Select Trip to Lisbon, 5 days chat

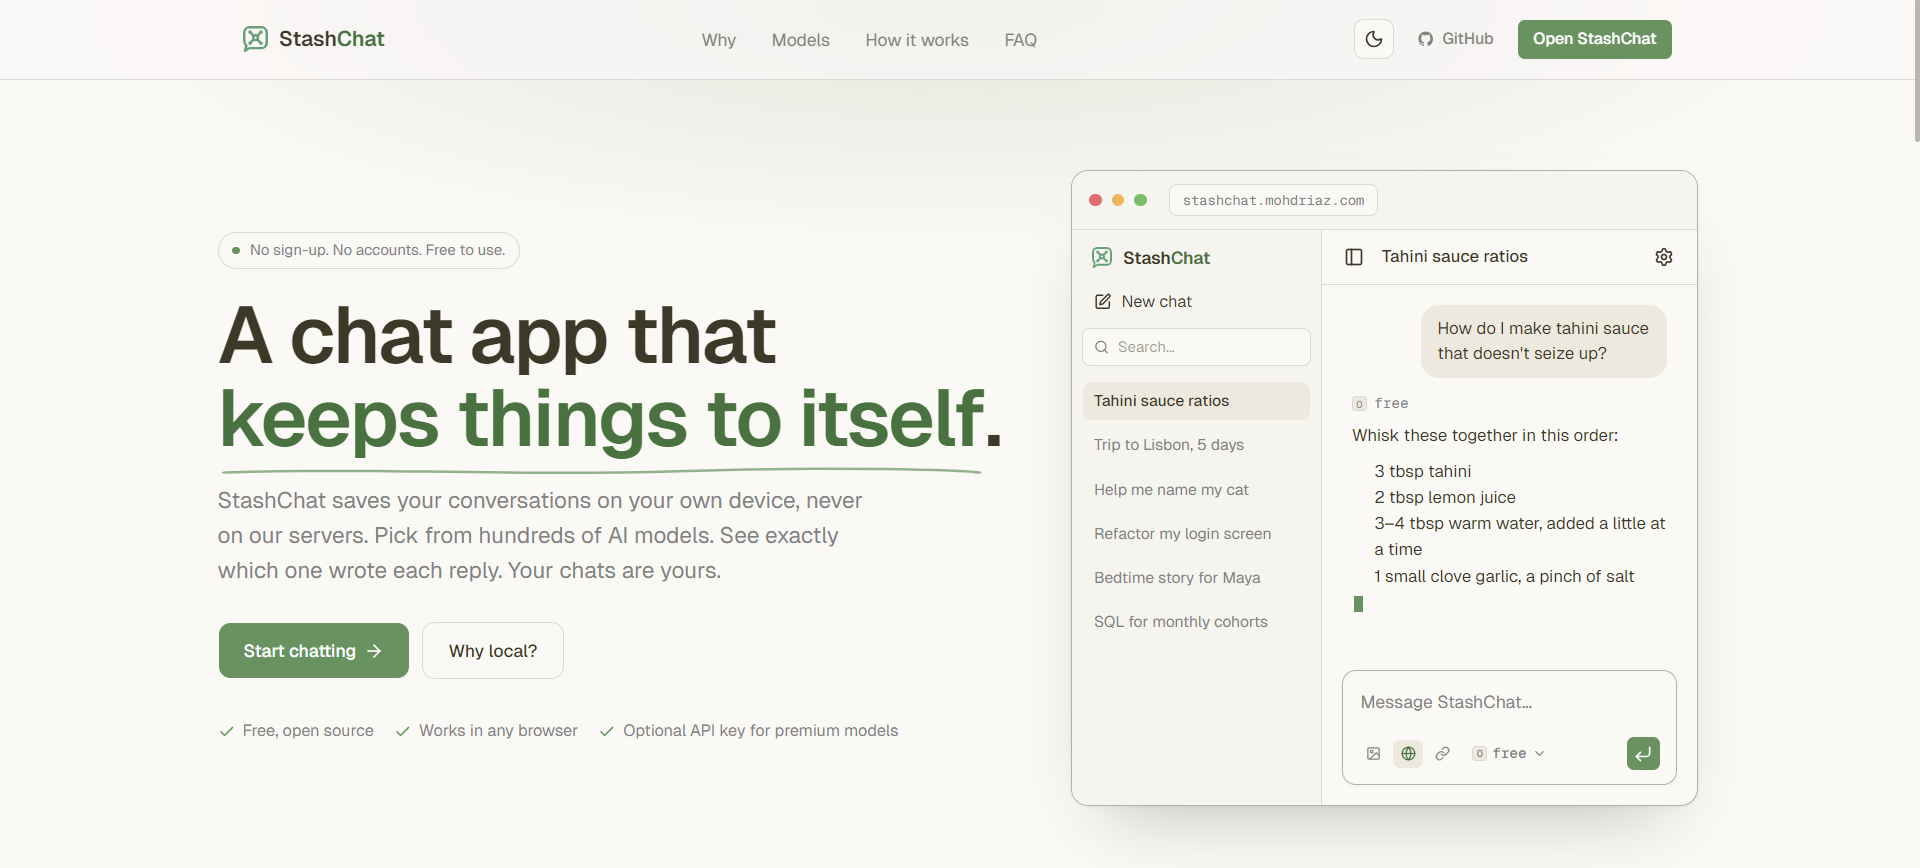click(1196, 445)
